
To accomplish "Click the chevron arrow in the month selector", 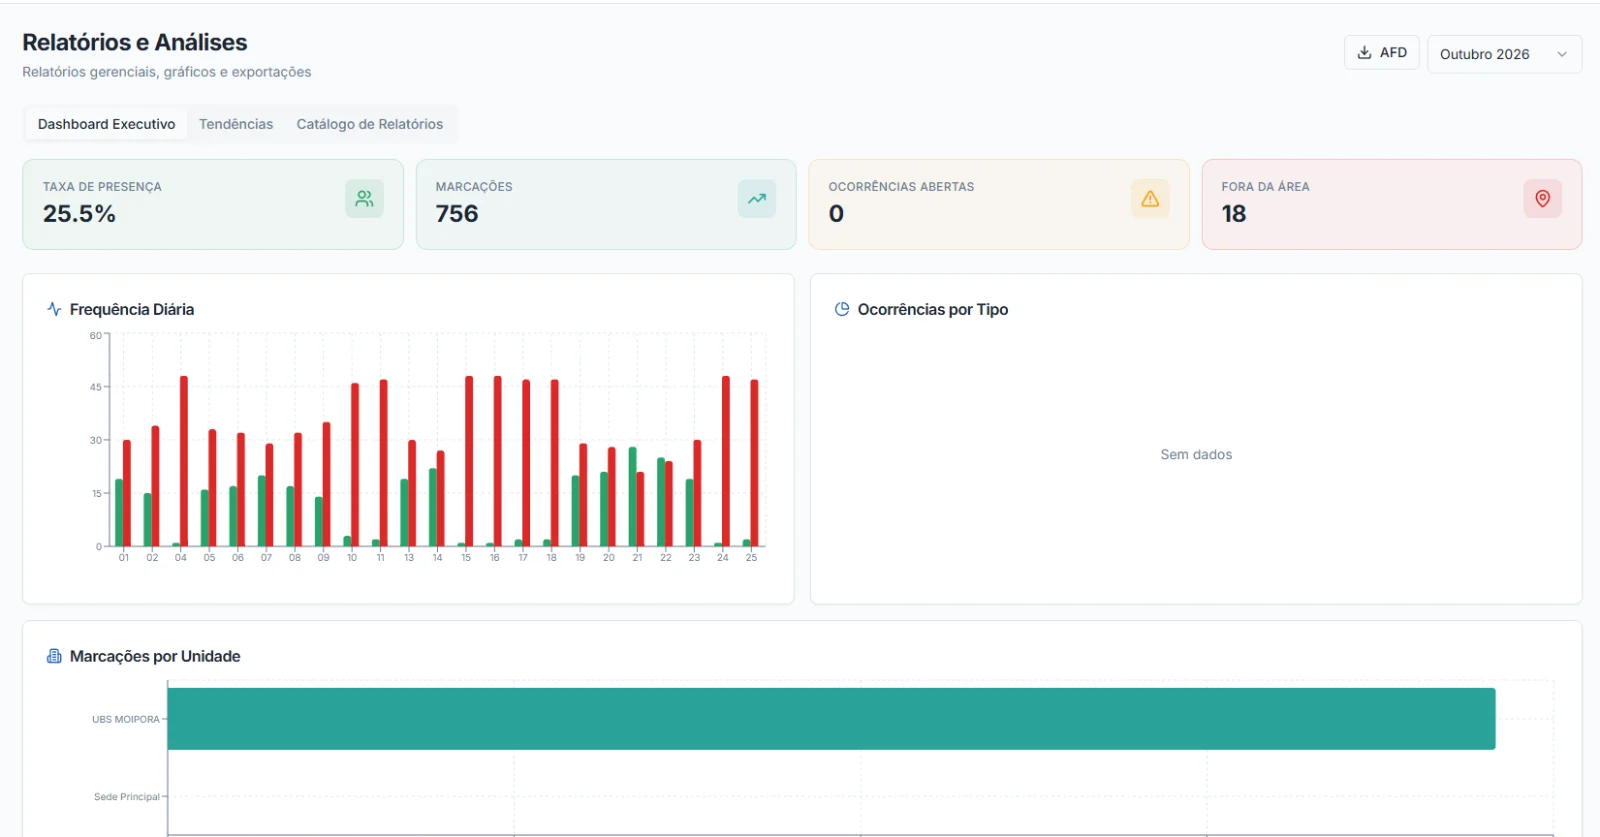I will click(x=1562, y=54).
